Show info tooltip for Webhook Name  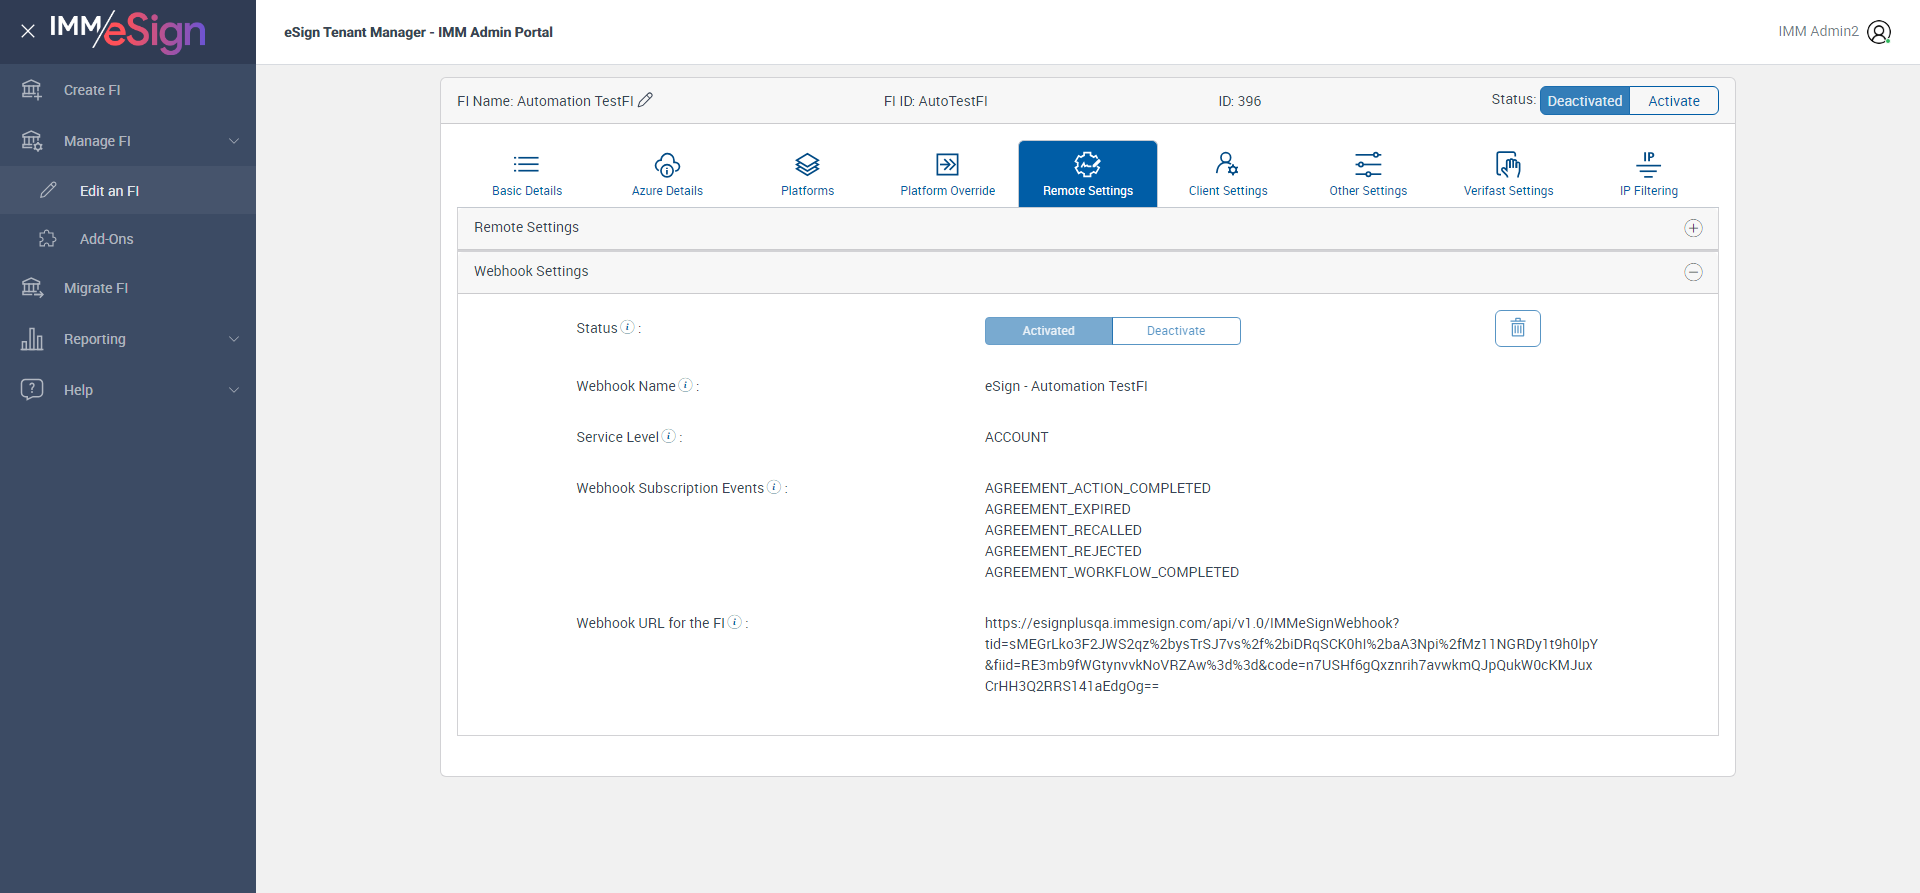pyautogui.click(x=686, y=385)
